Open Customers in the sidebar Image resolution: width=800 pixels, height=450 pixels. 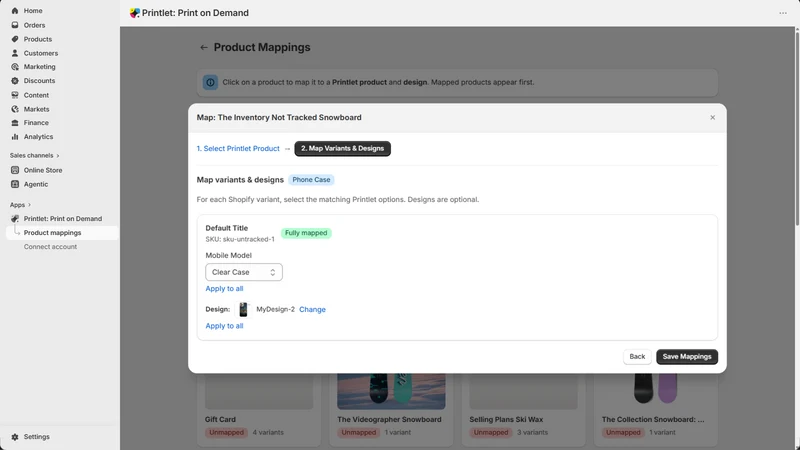pyautogui.click(x=41, y=53)
